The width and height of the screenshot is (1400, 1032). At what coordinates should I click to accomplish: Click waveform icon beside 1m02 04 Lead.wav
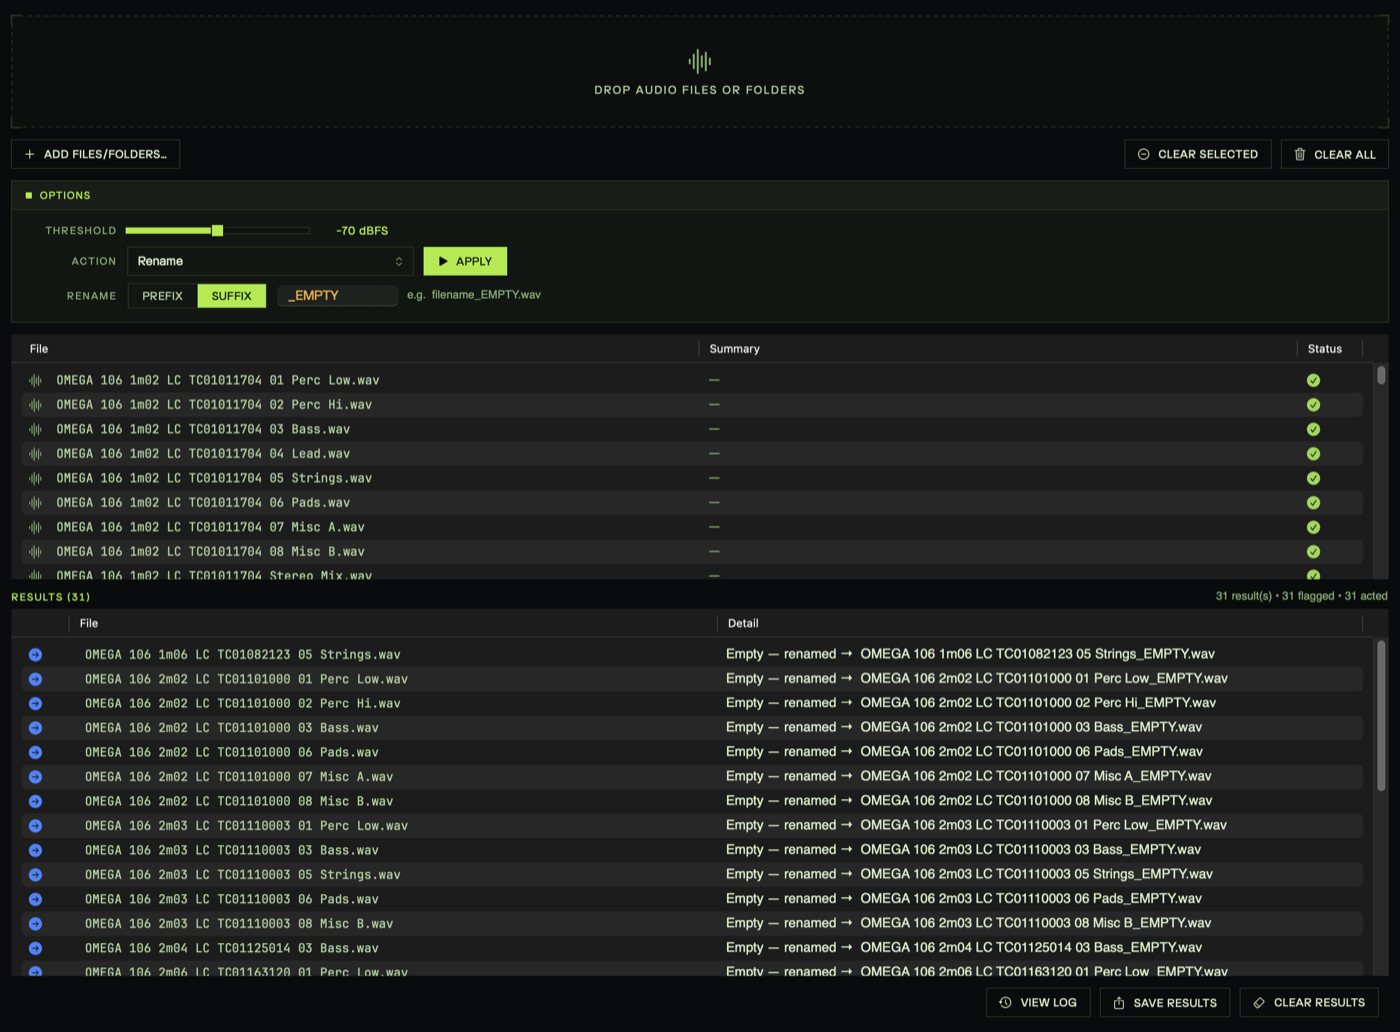[36, 454]
